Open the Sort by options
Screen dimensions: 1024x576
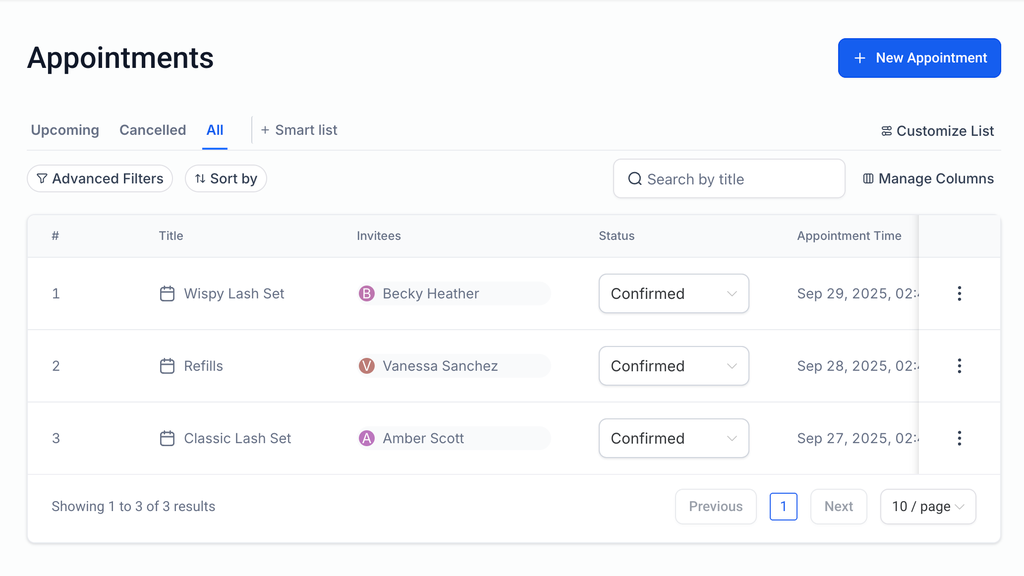pos(226,179)
